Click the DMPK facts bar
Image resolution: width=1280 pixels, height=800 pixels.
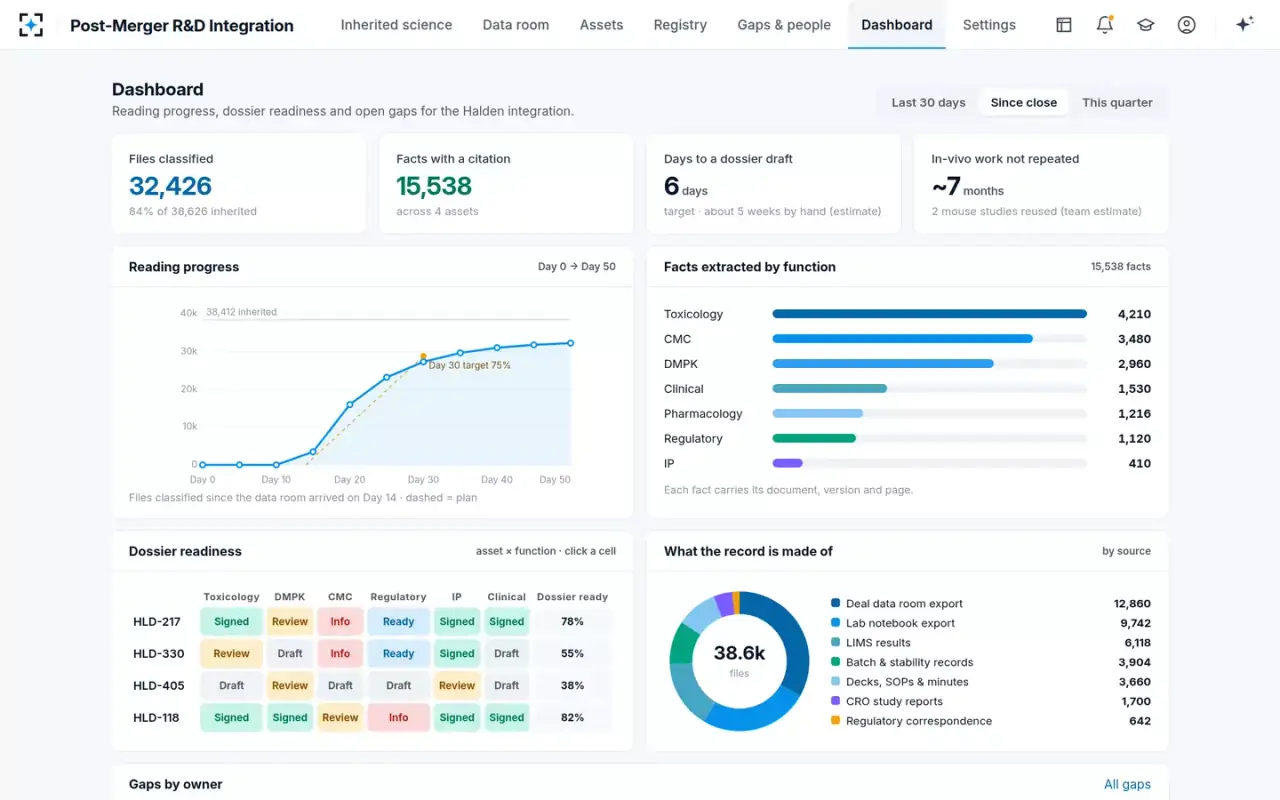[x=883, y=364]
